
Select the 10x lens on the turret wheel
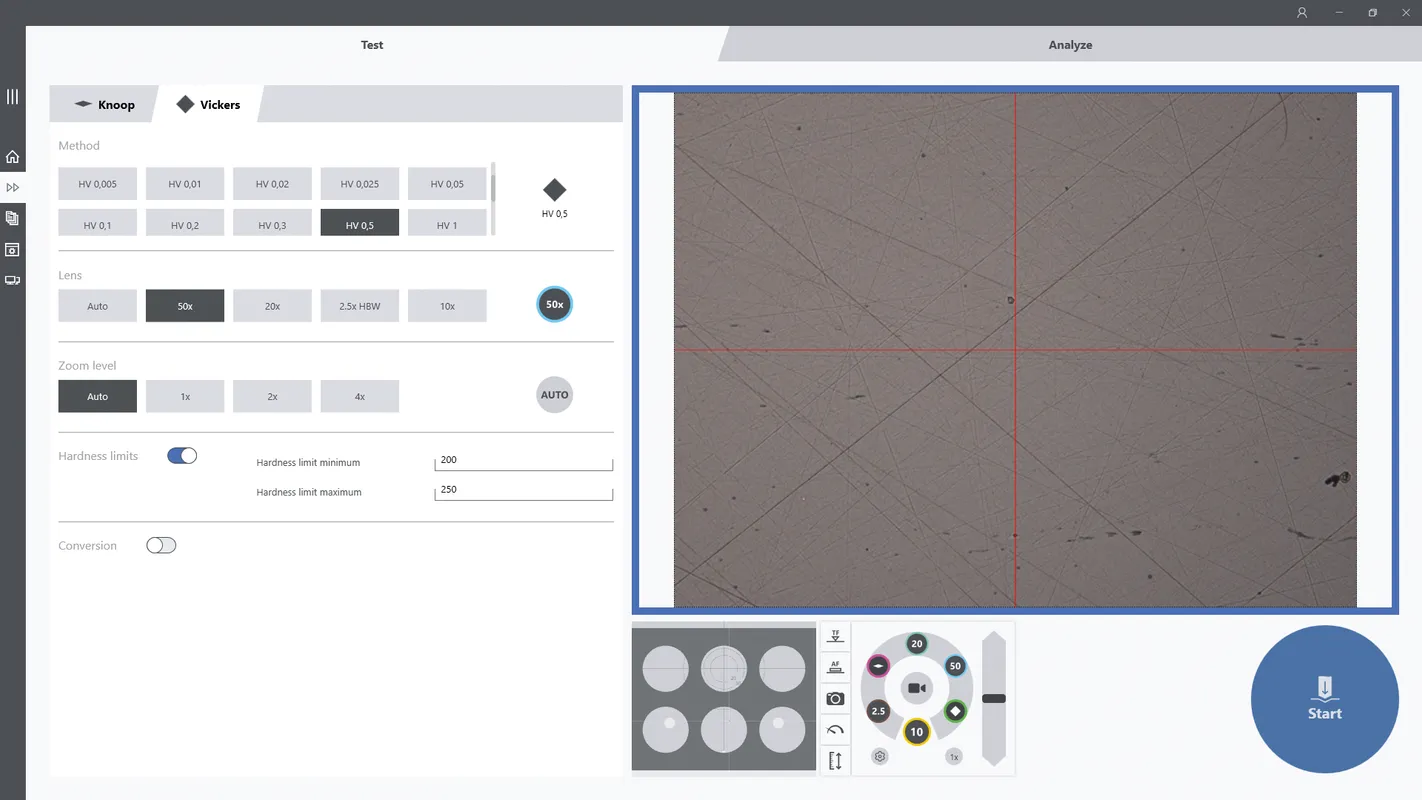point(916,732)
